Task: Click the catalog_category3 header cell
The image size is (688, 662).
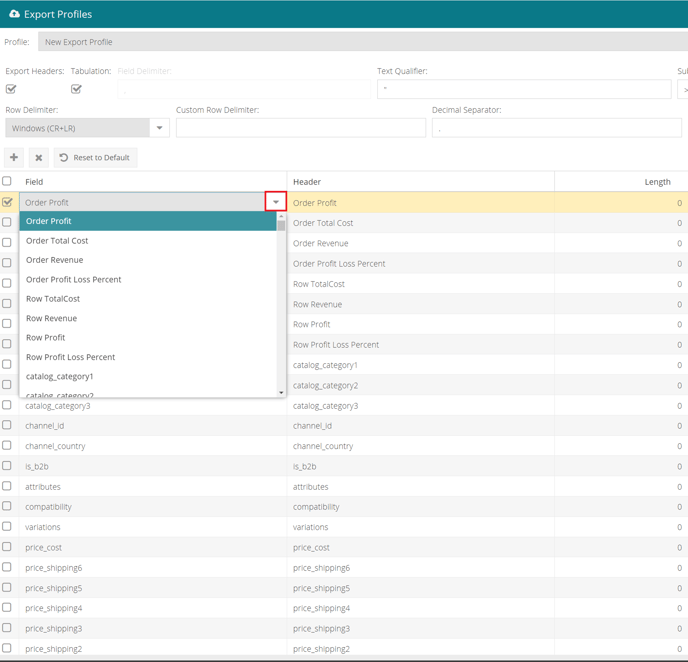Action: point(420,406)
